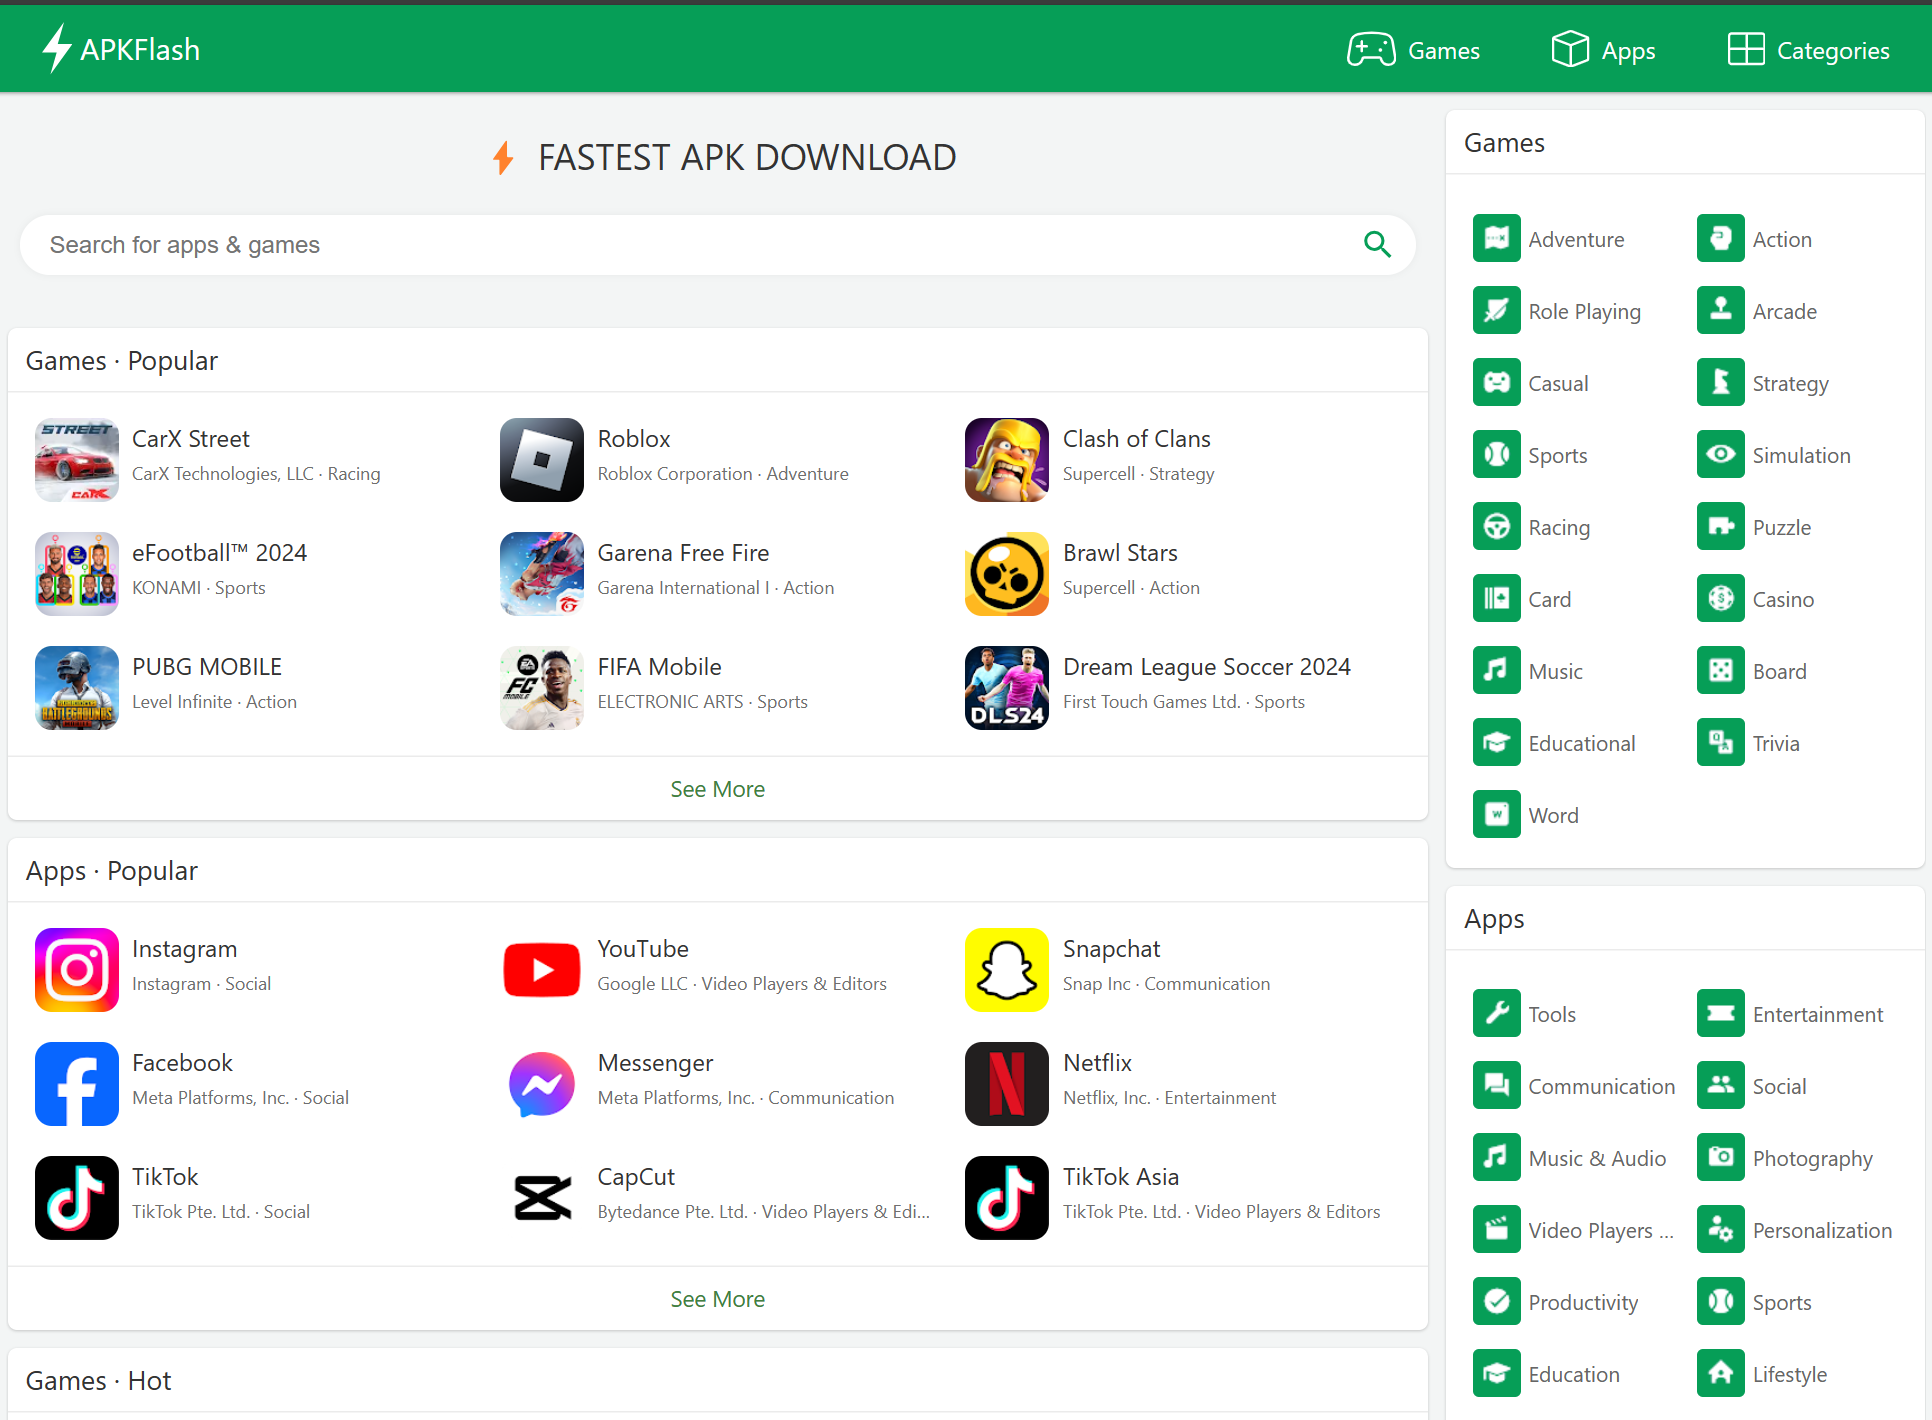
Task: Click the search input field
Action: [x=718, y=244]
